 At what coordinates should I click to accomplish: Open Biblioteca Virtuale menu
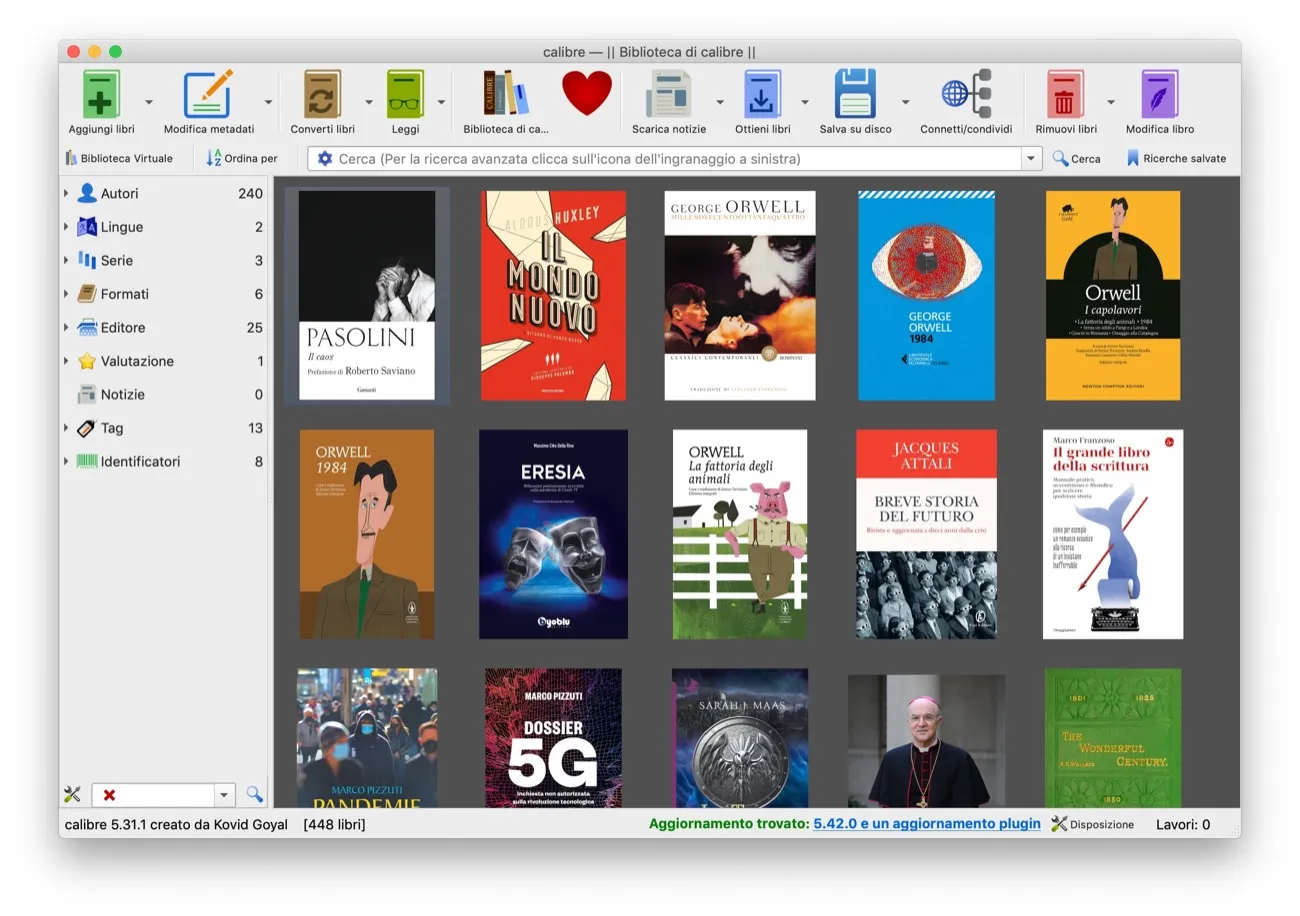point(120,157)
